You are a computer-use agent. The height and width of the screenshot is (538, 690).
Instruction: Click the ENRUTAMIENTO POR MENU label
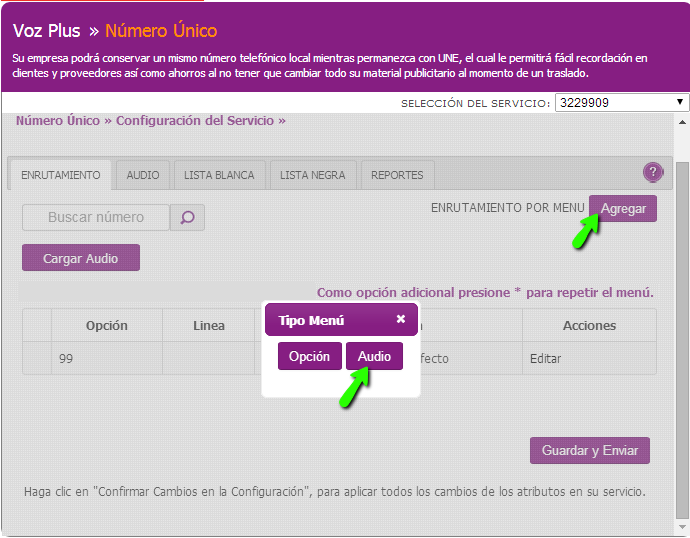(x=507, y=208)
